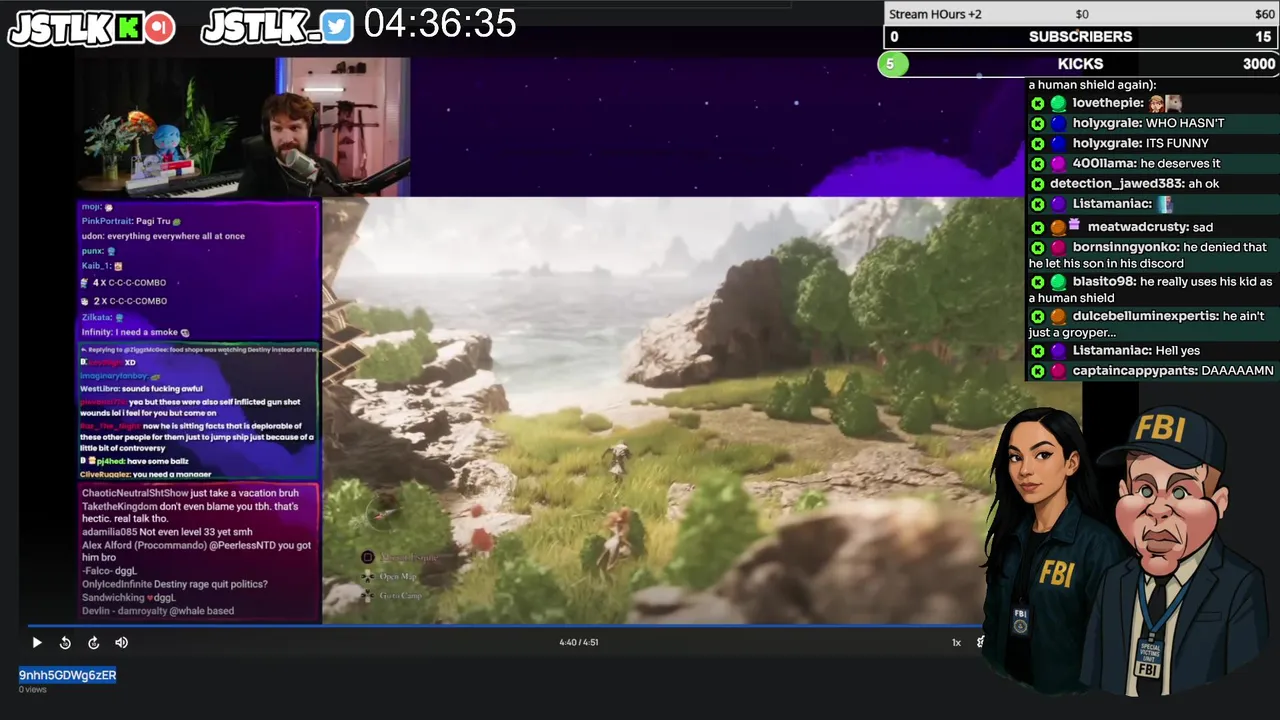Click 'everything everywhere all at once' message
Viewport: 1280px width, 720px height.
click(x=163, y=236)
